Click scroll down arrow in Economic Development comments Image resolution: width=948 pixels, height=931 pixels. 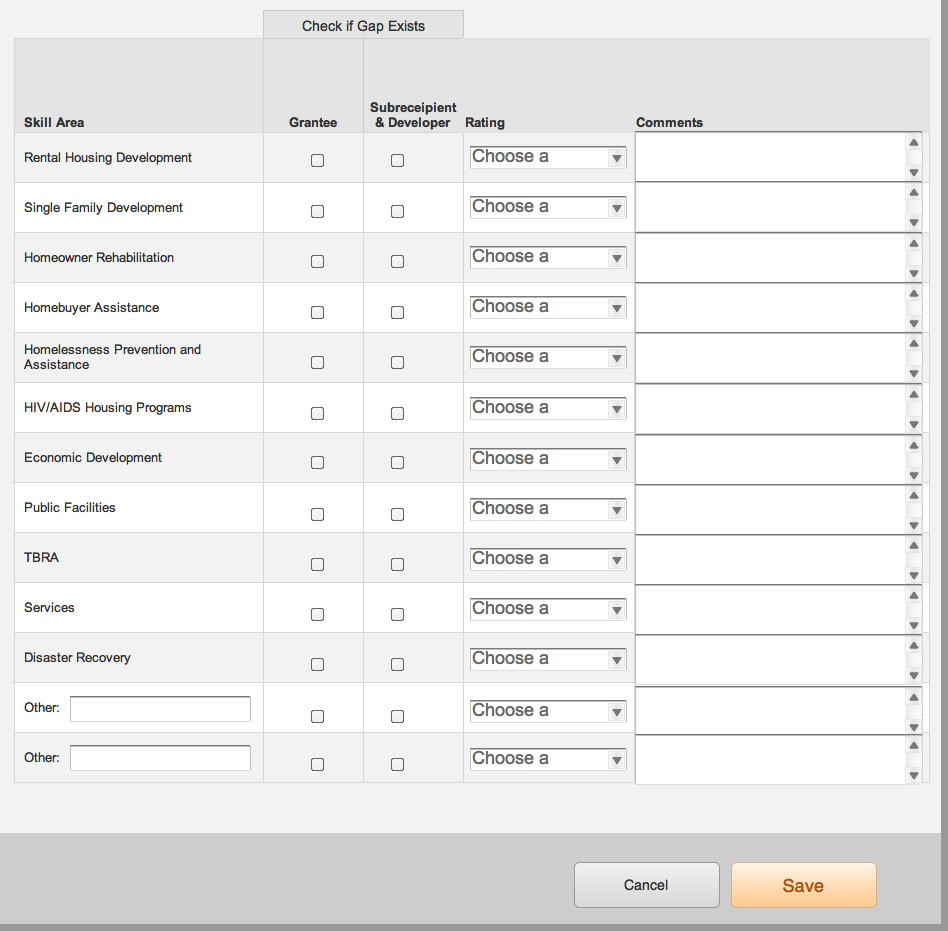(x=913, y=474)
